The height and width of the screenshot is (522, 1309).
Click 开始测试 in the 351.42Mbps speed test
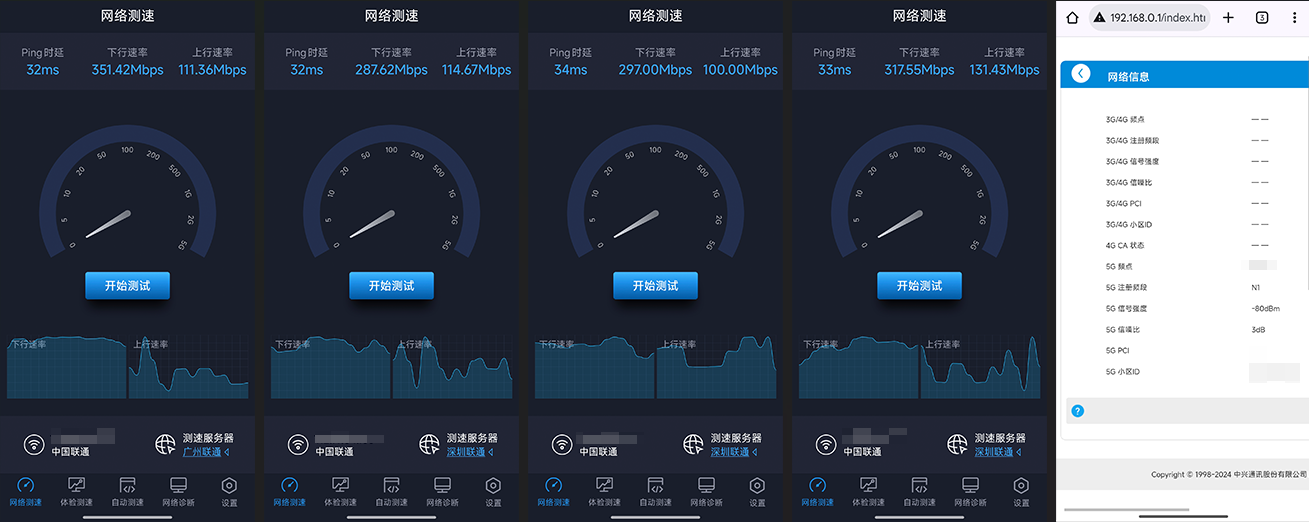coord(127,285)
